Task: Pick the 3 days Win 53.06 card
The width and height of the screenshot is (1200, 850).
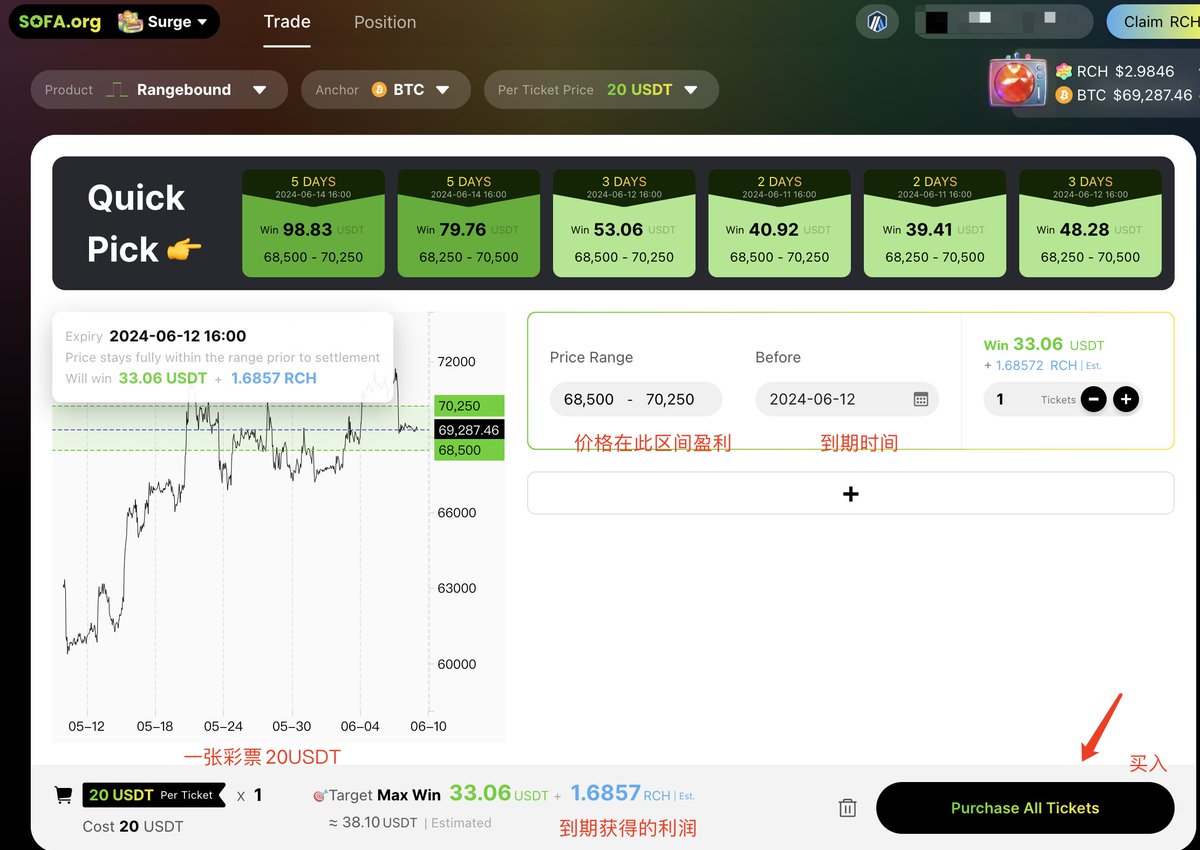Action: point(624,223)
